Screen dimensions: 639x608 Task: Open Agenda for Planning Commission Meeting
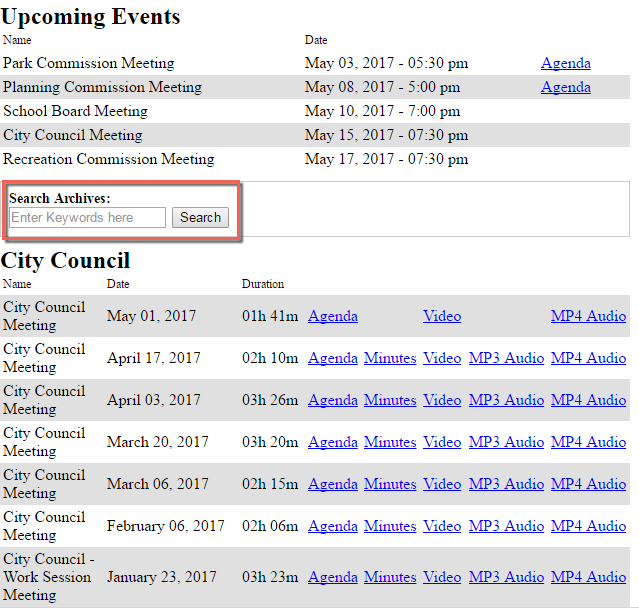click(566, 87)
